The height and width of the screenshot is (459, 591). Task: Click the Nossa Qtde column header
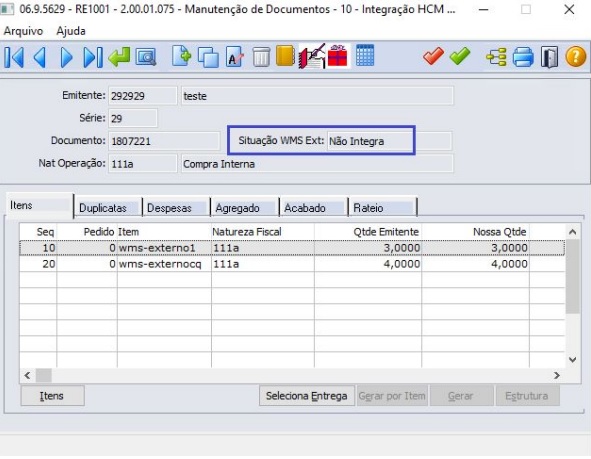[x=475, y=232]
